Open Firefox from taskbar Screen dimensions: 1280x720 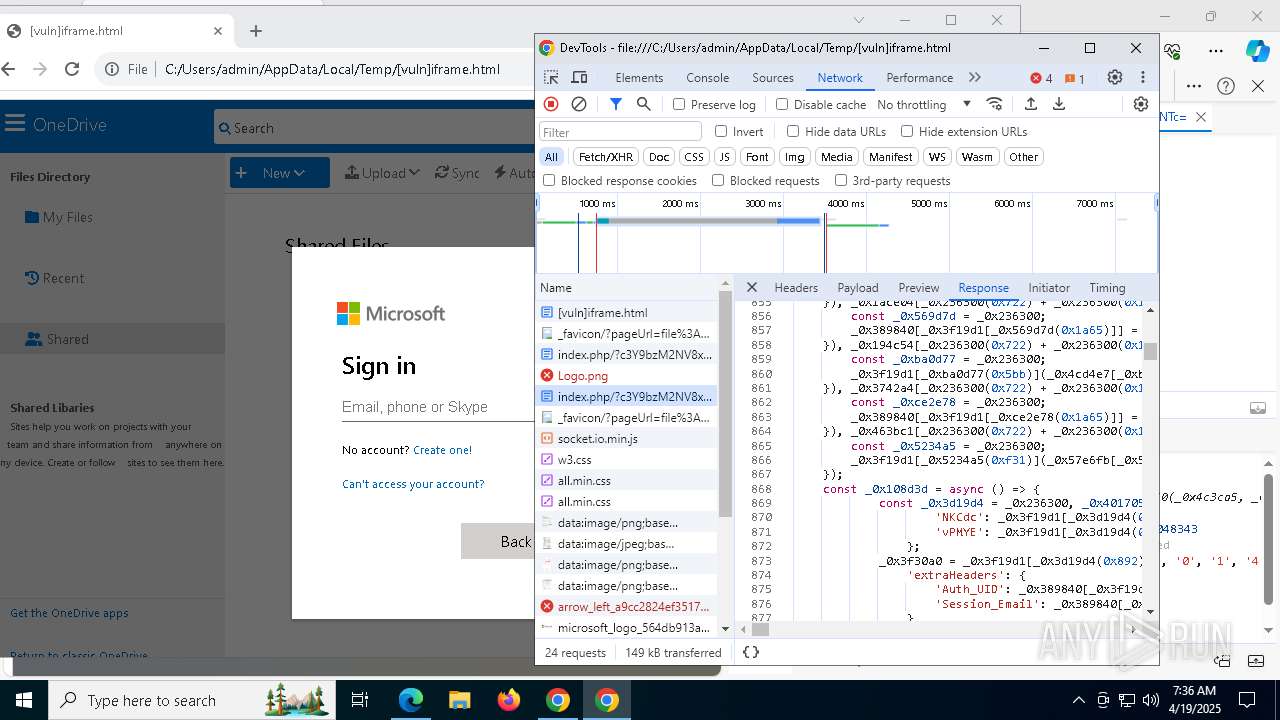click(x=509, y=700)
